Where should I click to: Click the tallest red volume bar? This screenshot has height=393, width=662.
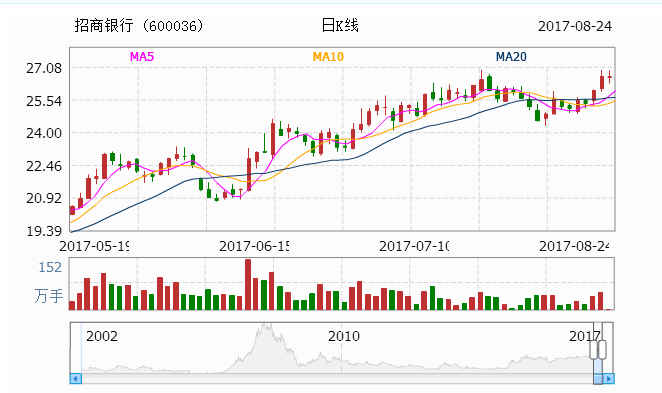point(248,285)
